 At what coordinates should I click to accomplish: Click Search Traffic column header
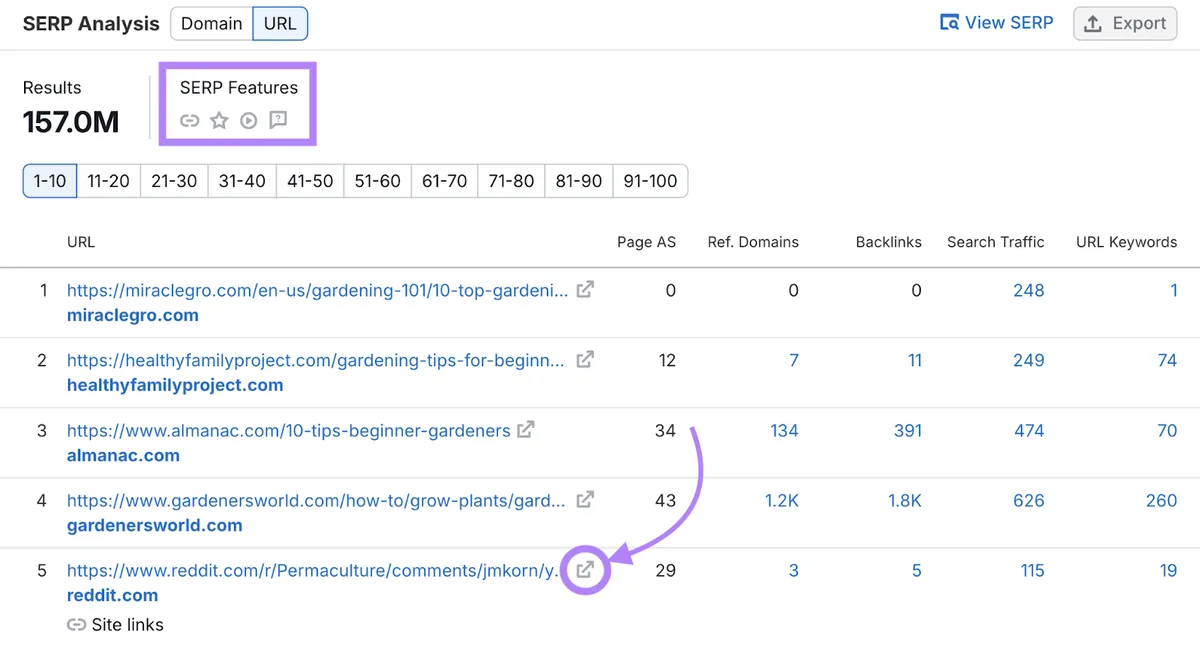[996, 242]
